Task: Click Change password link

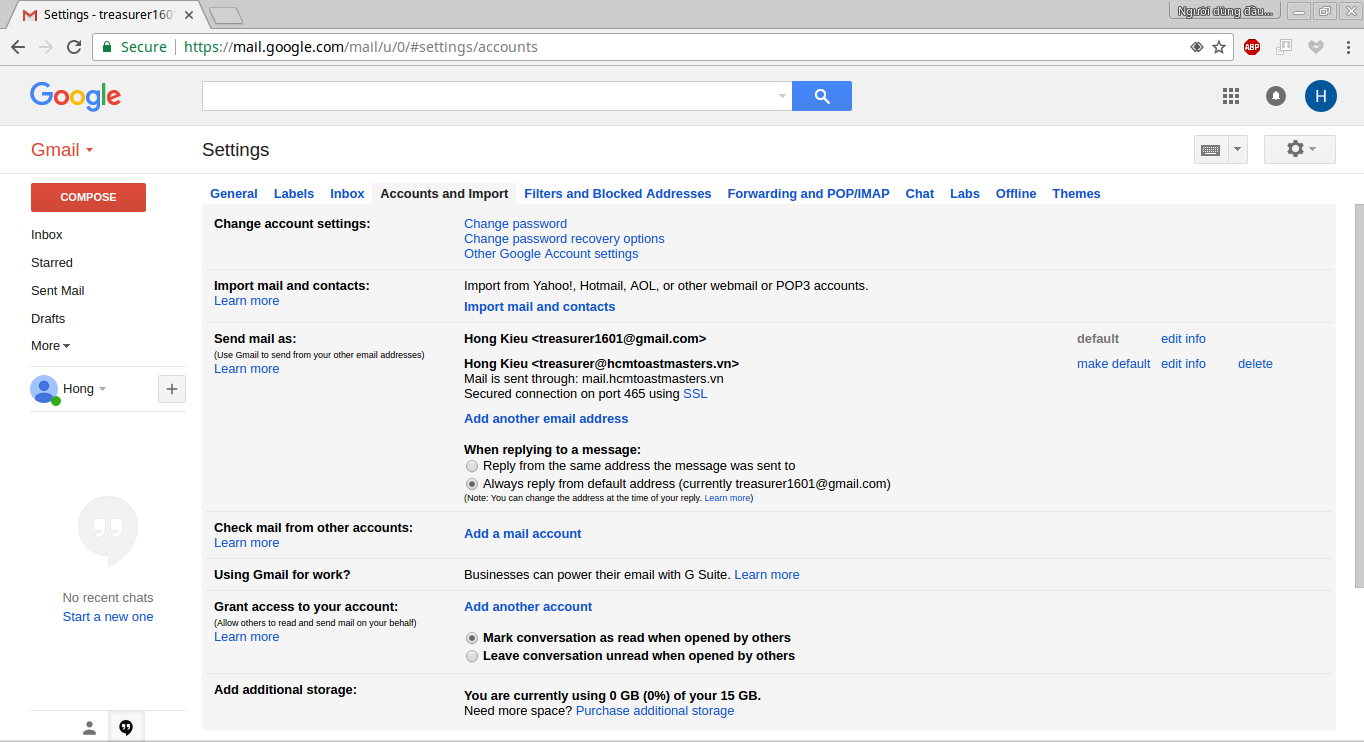Action: 515,224
